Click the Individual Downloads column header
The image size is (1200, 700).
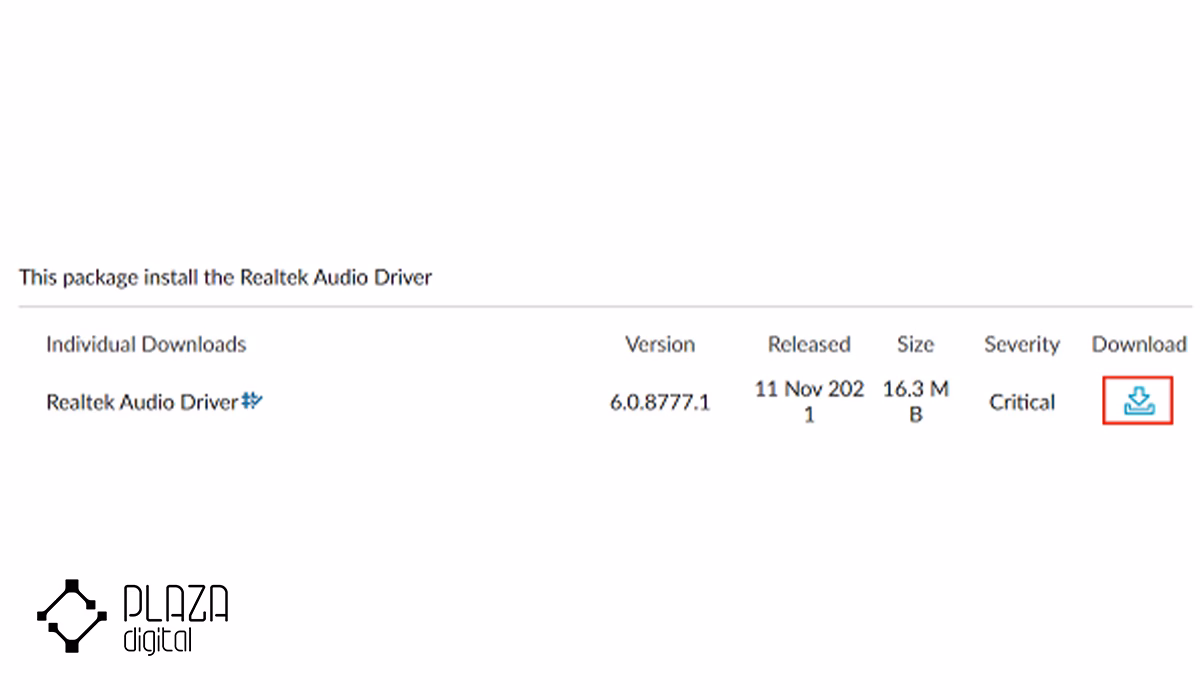(x=146, y=344)
